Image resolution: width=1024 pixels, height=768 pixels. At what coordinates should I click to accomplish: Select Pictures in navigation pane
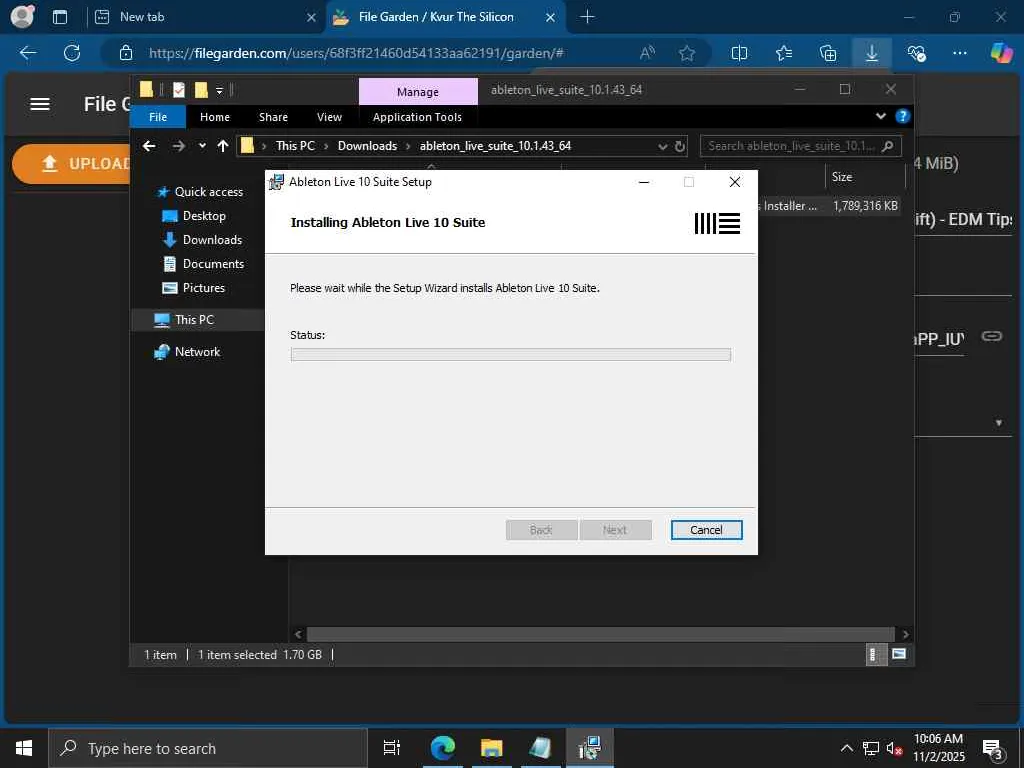[x=203, y=288]
